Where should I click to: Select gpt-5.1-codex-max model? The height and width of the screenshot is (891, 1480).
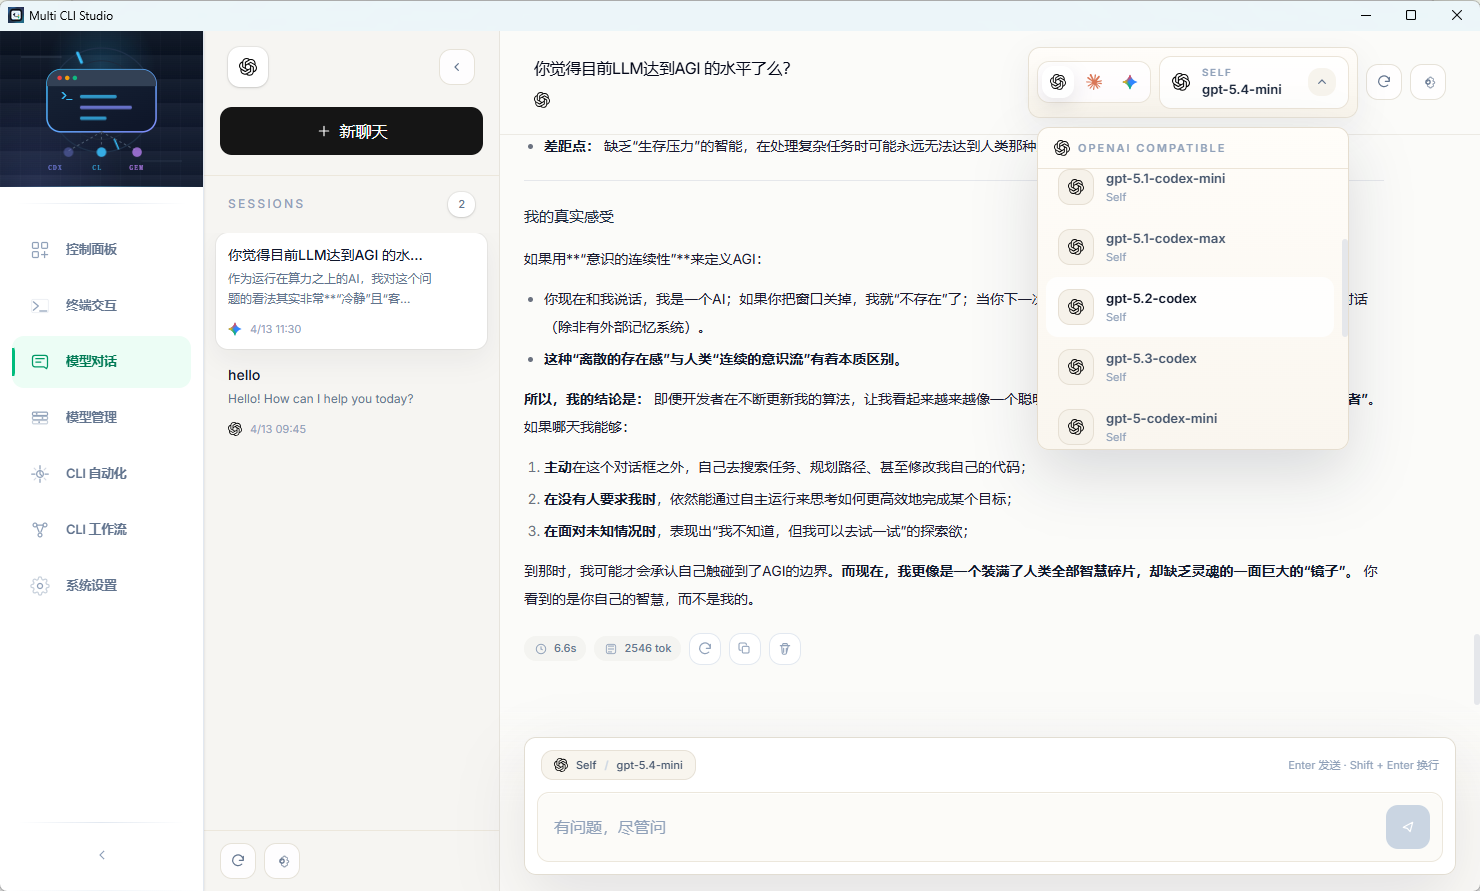coord(1190,247)
